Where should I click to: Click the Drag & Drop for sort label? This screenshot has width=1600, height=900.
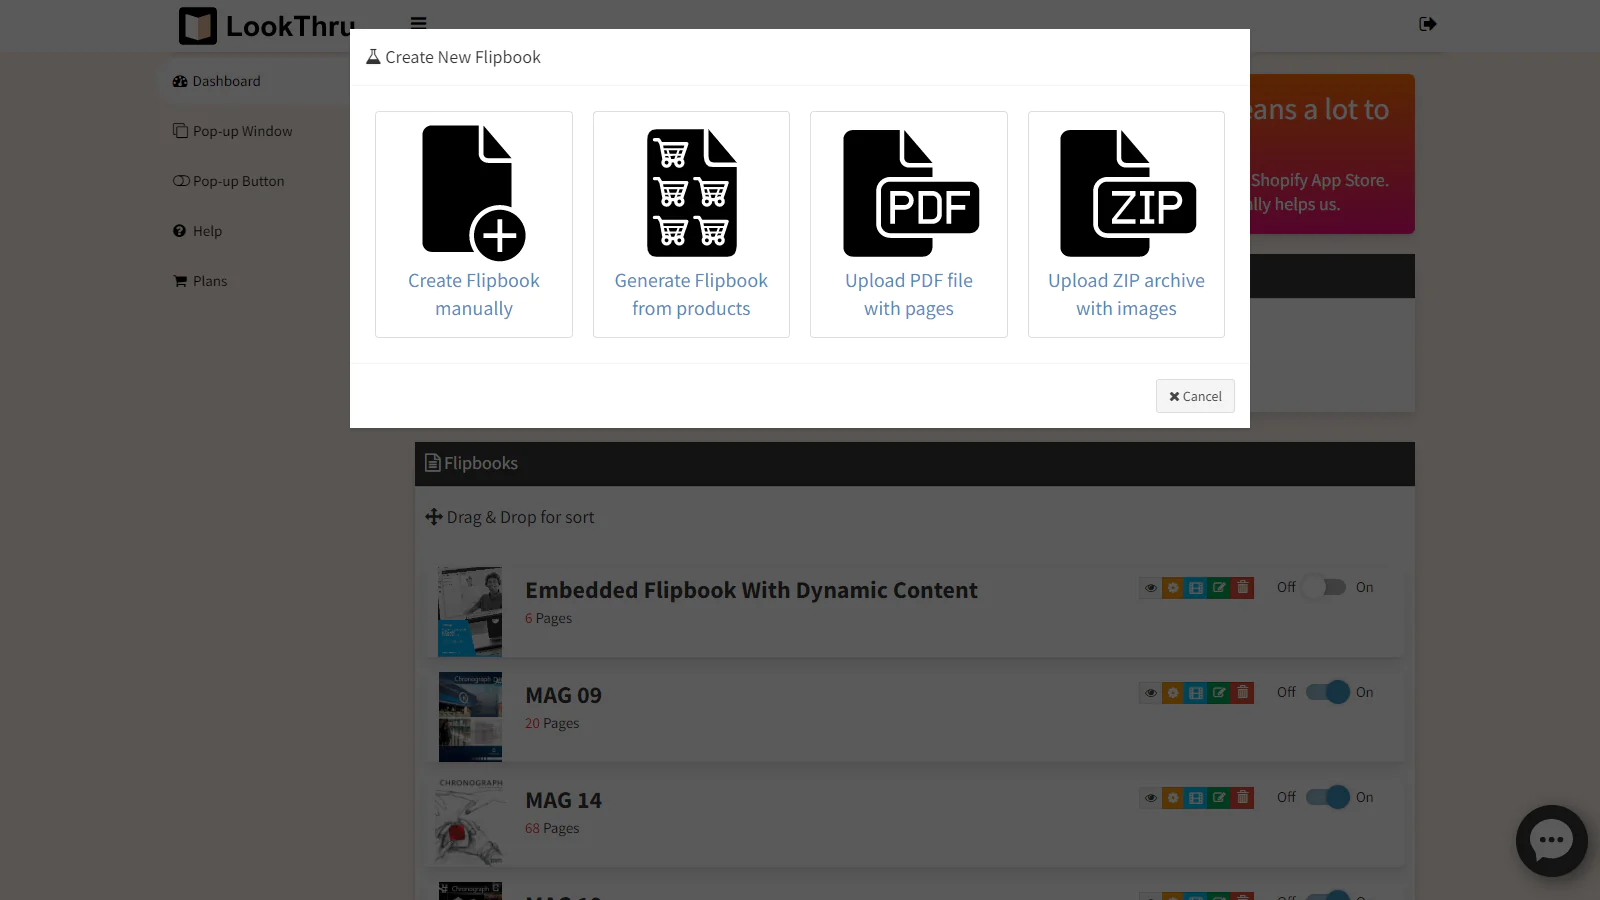[510, 517]
